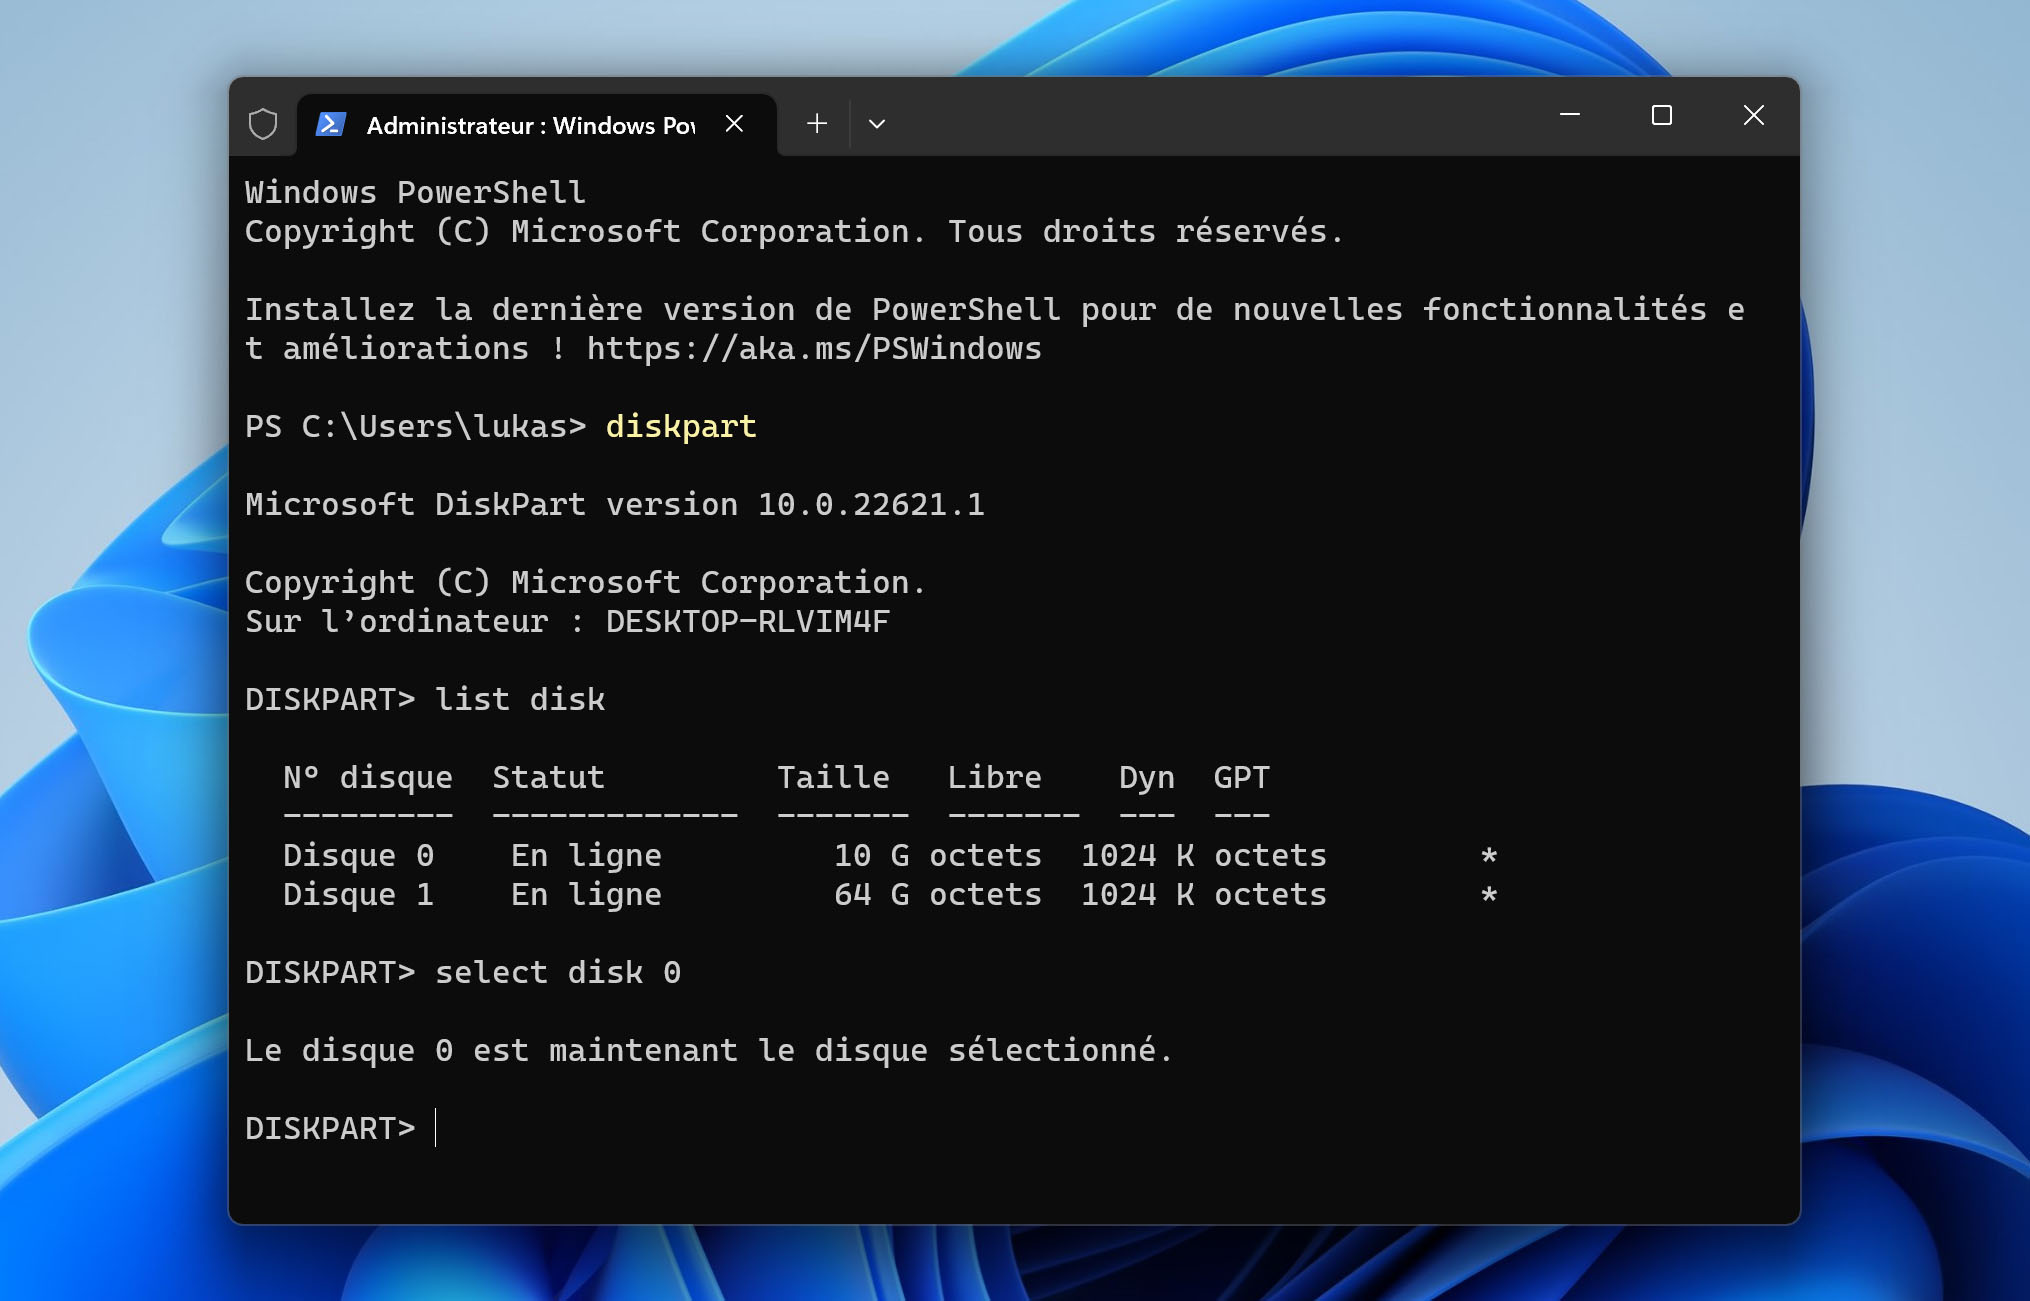2030x1301 pixels.
Task: Click the 'N° disque' column header
Action: point(368,777)
